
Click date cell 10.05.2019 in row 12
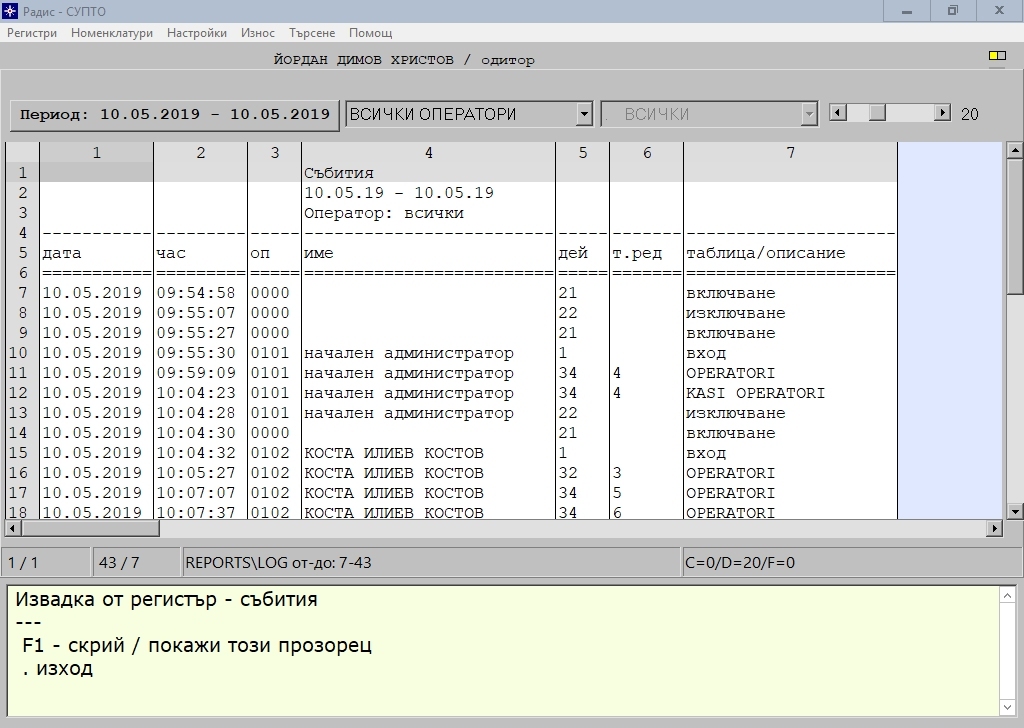[97, 392]
